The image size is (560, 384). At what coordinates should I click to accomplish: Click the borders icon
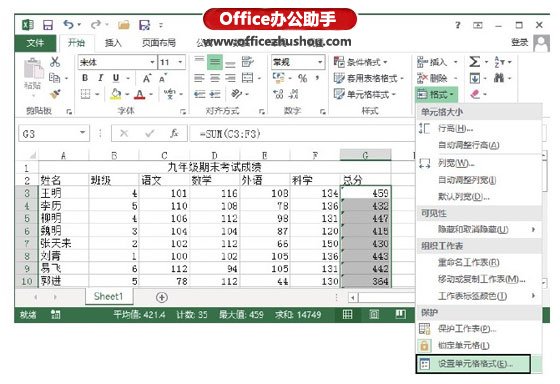[85, 94]
